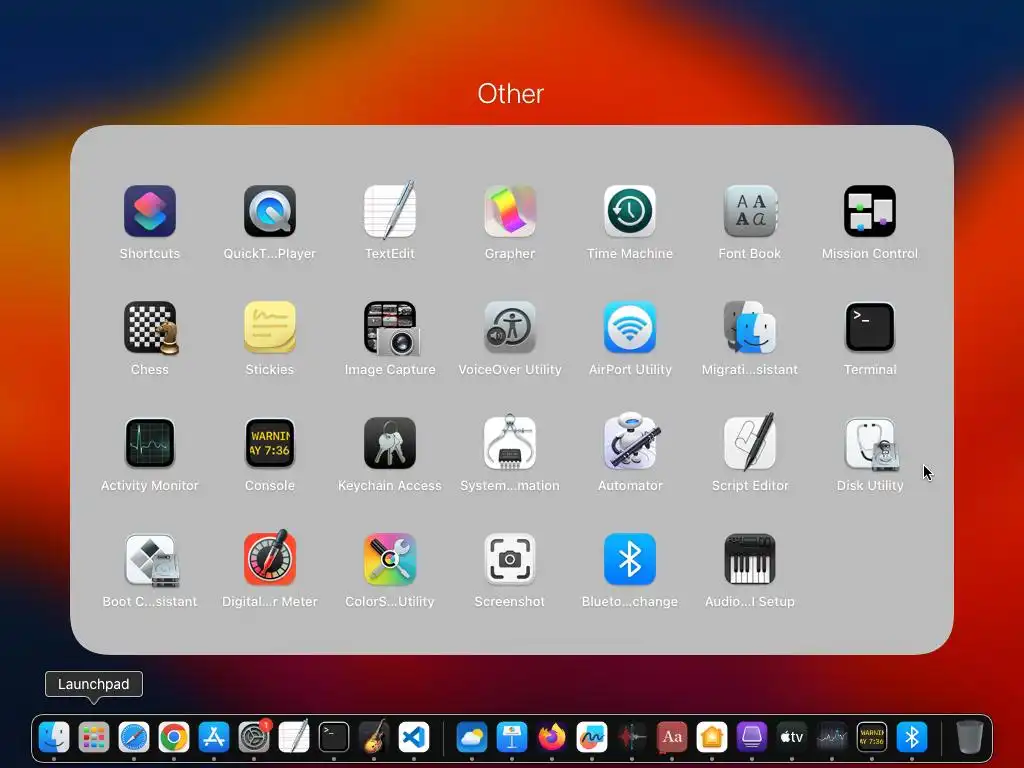Open the Trash in the Dock
Viewport: 1024px width, 768px height.
point(970,738)
